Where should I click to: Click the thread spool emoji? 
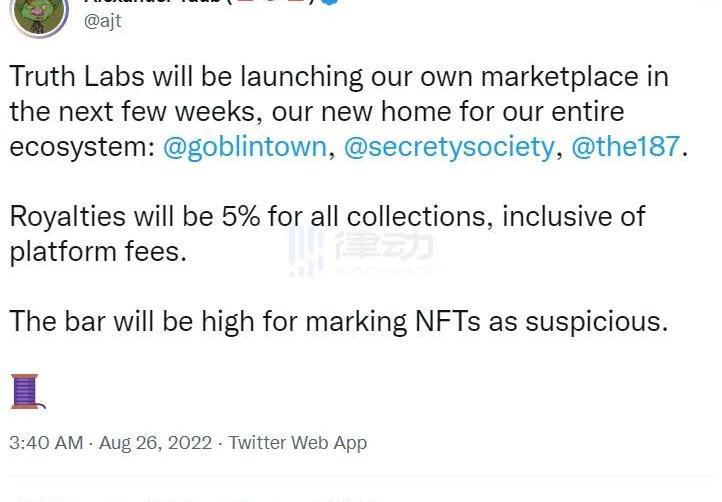[x=25, y=391]
